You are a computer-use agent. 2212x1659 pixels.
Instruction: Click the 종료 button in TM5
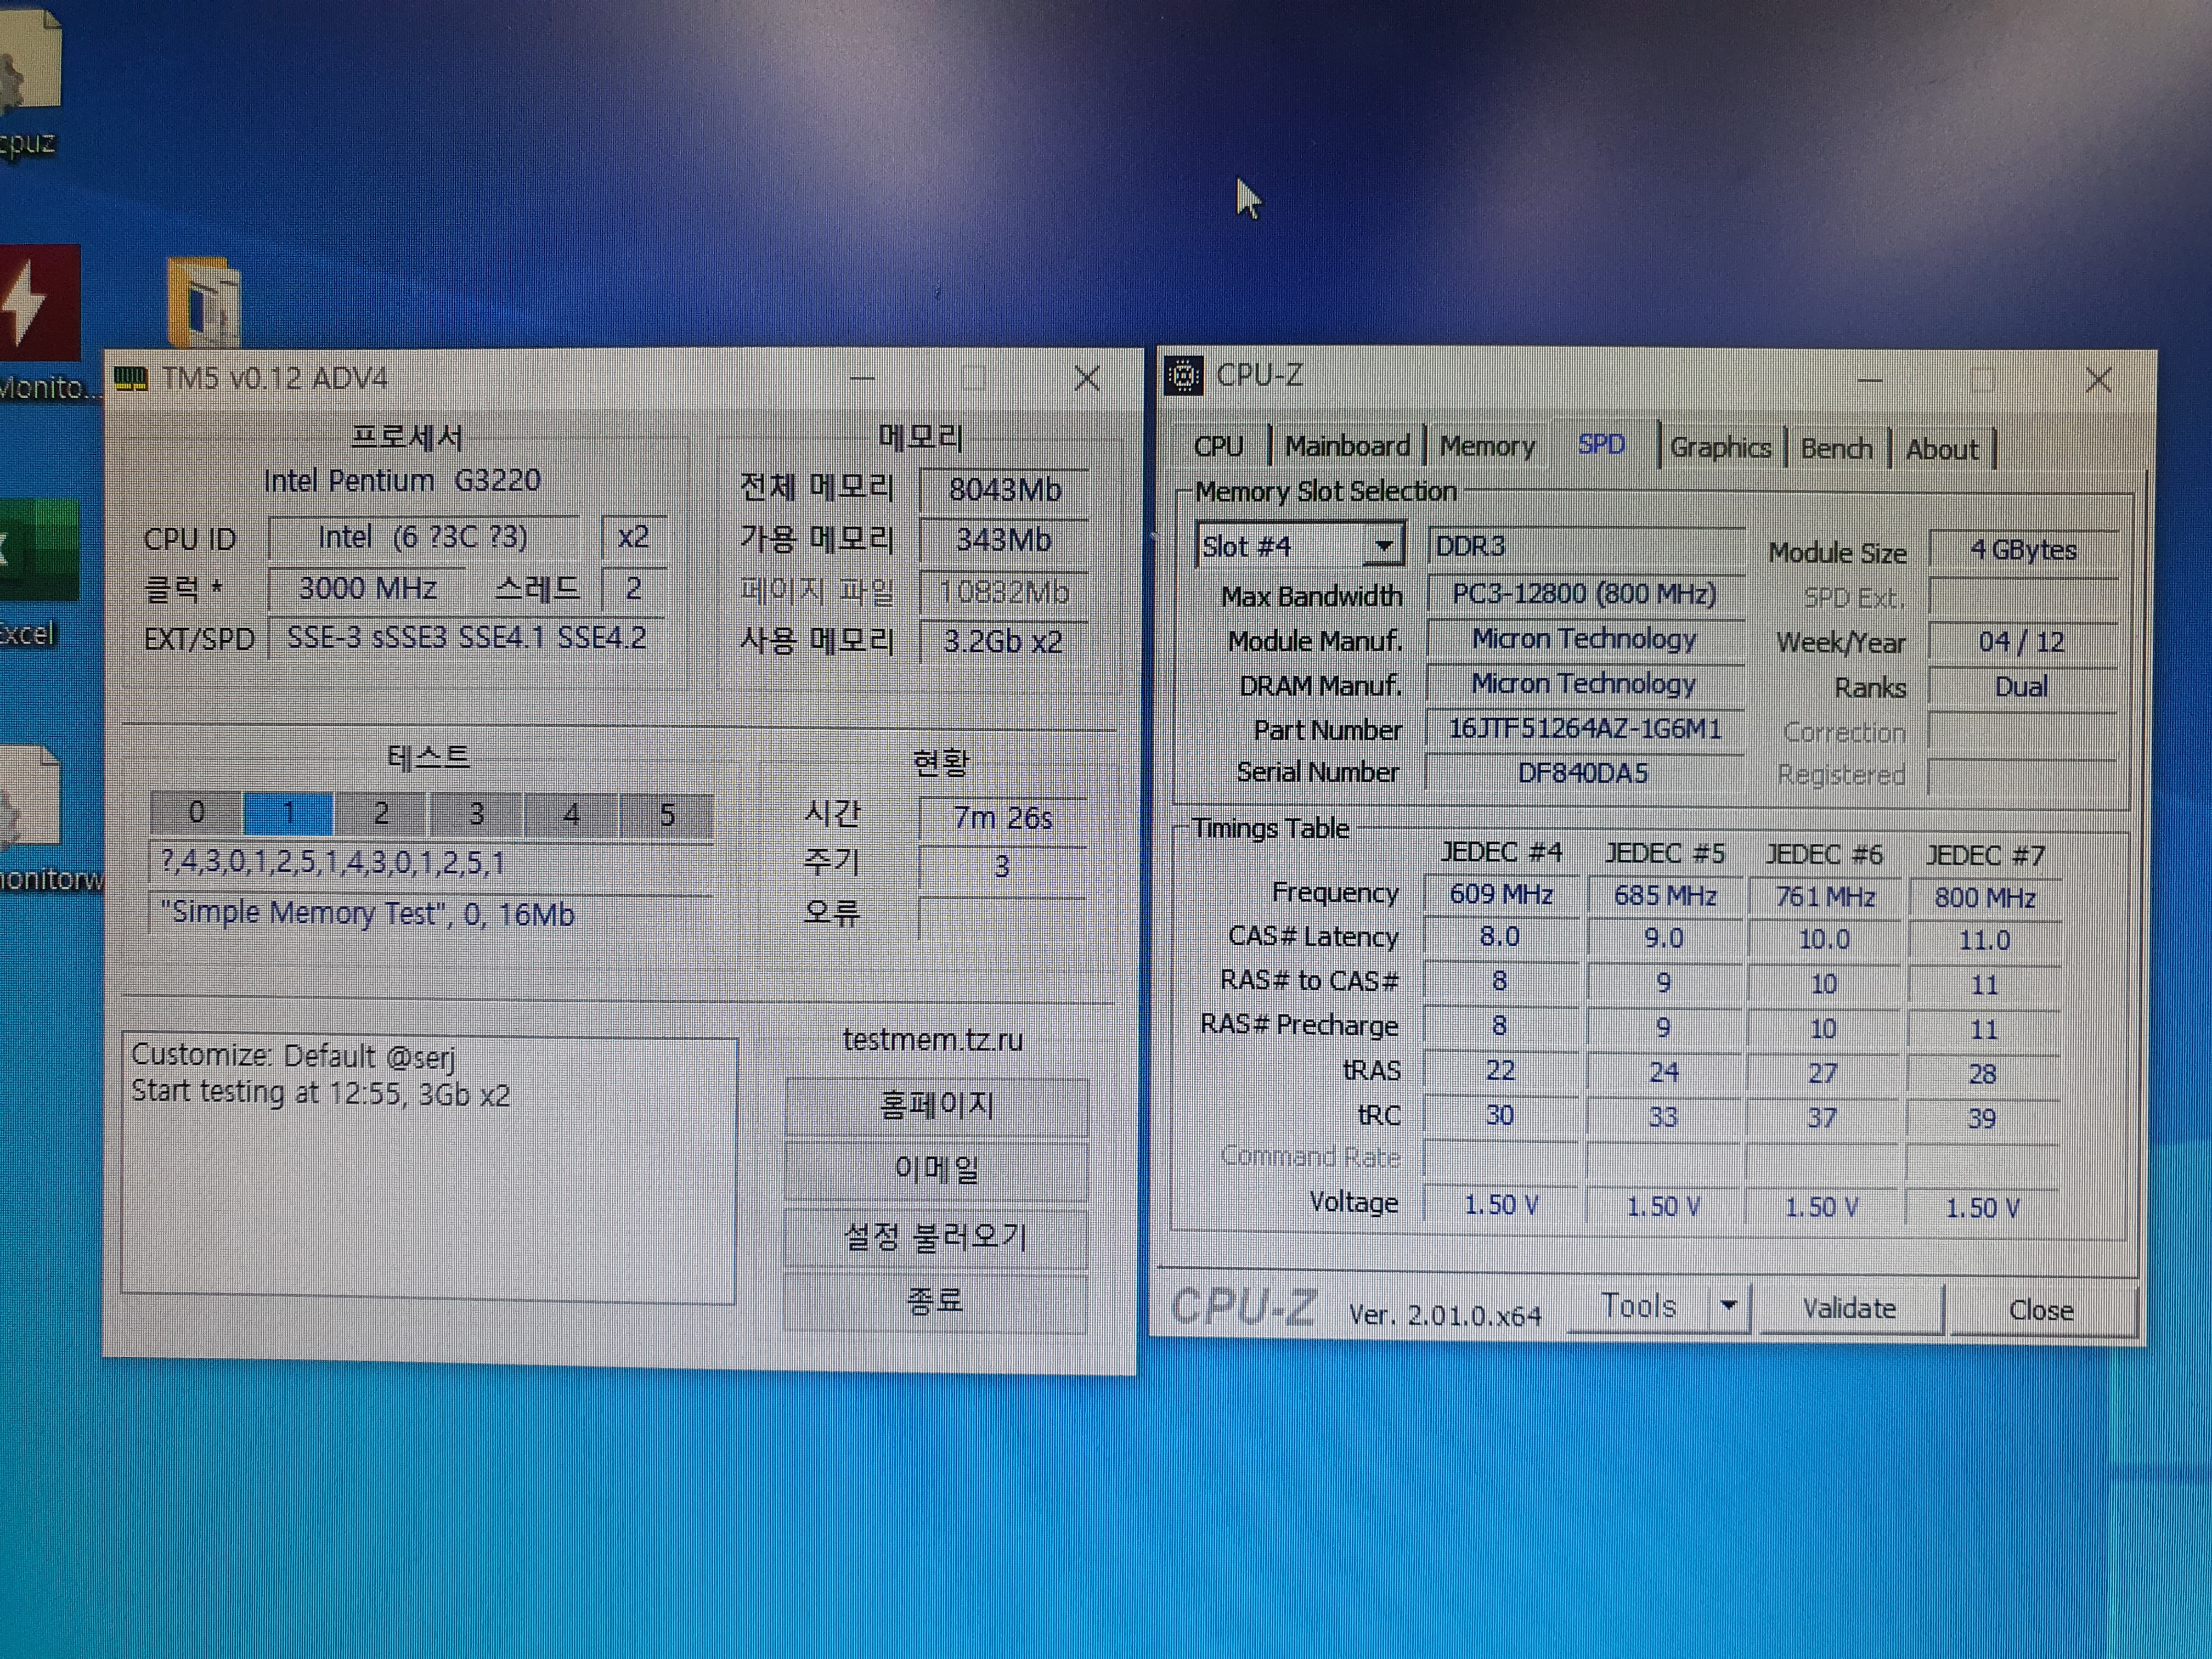coord(936,1301)
